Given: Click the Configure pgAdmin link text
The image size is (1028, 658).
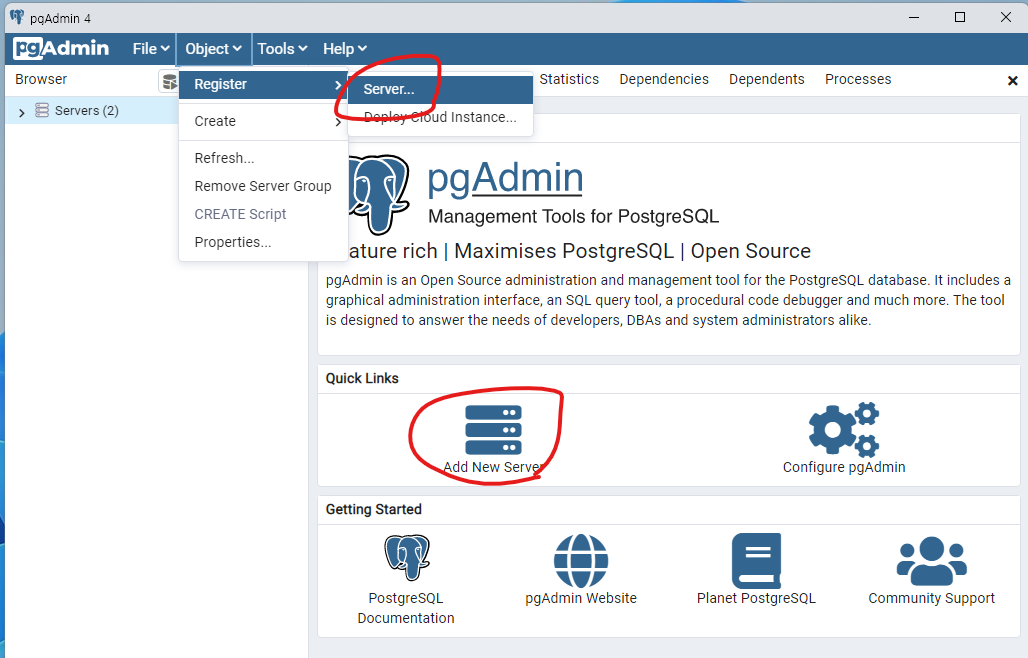Looking at the screenshot, I should (844, 467).
